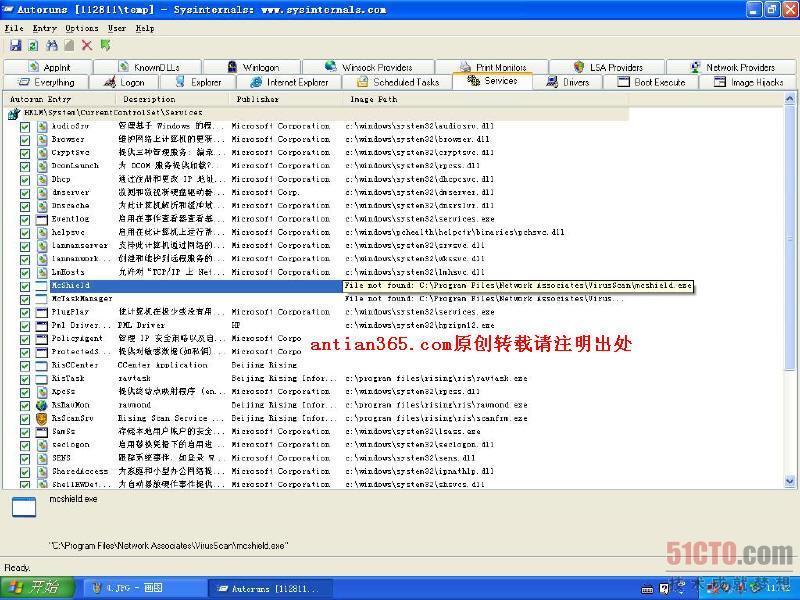
Task: Click the PlugPlay entry icon
Action: [42, 312]
